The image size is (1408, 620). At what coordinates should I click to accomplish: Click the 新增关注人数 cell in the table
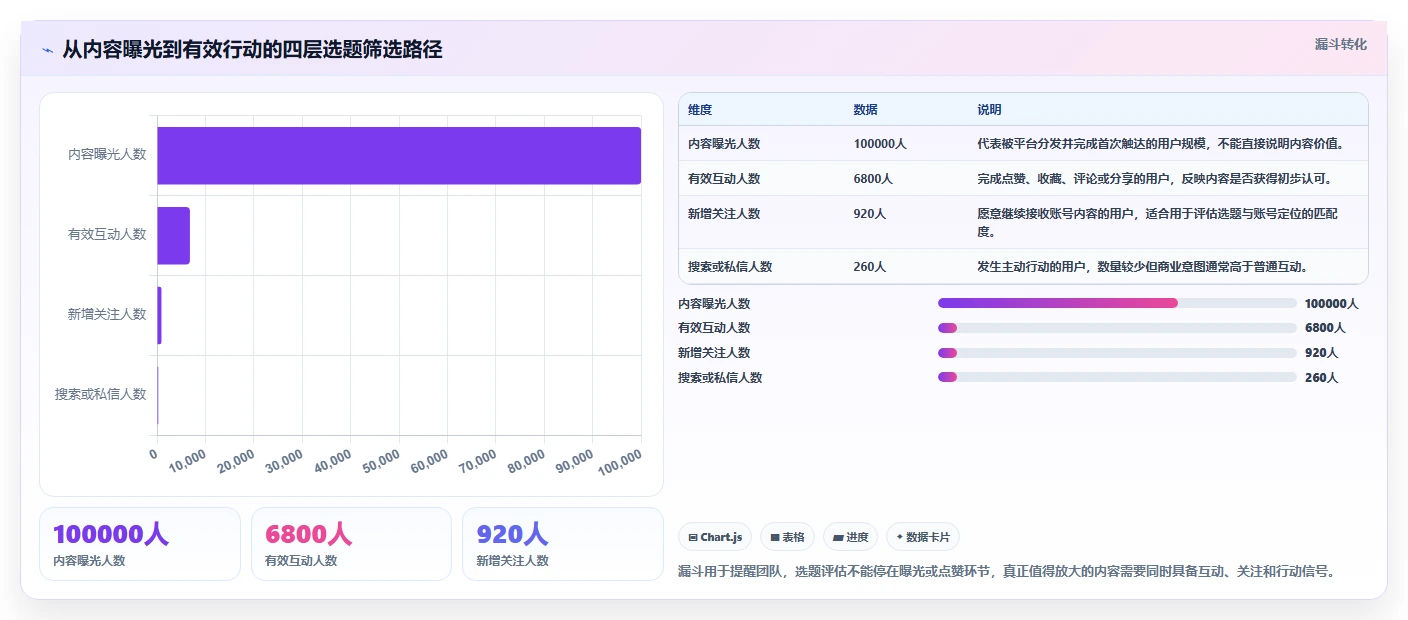click(x=724, y=214)
